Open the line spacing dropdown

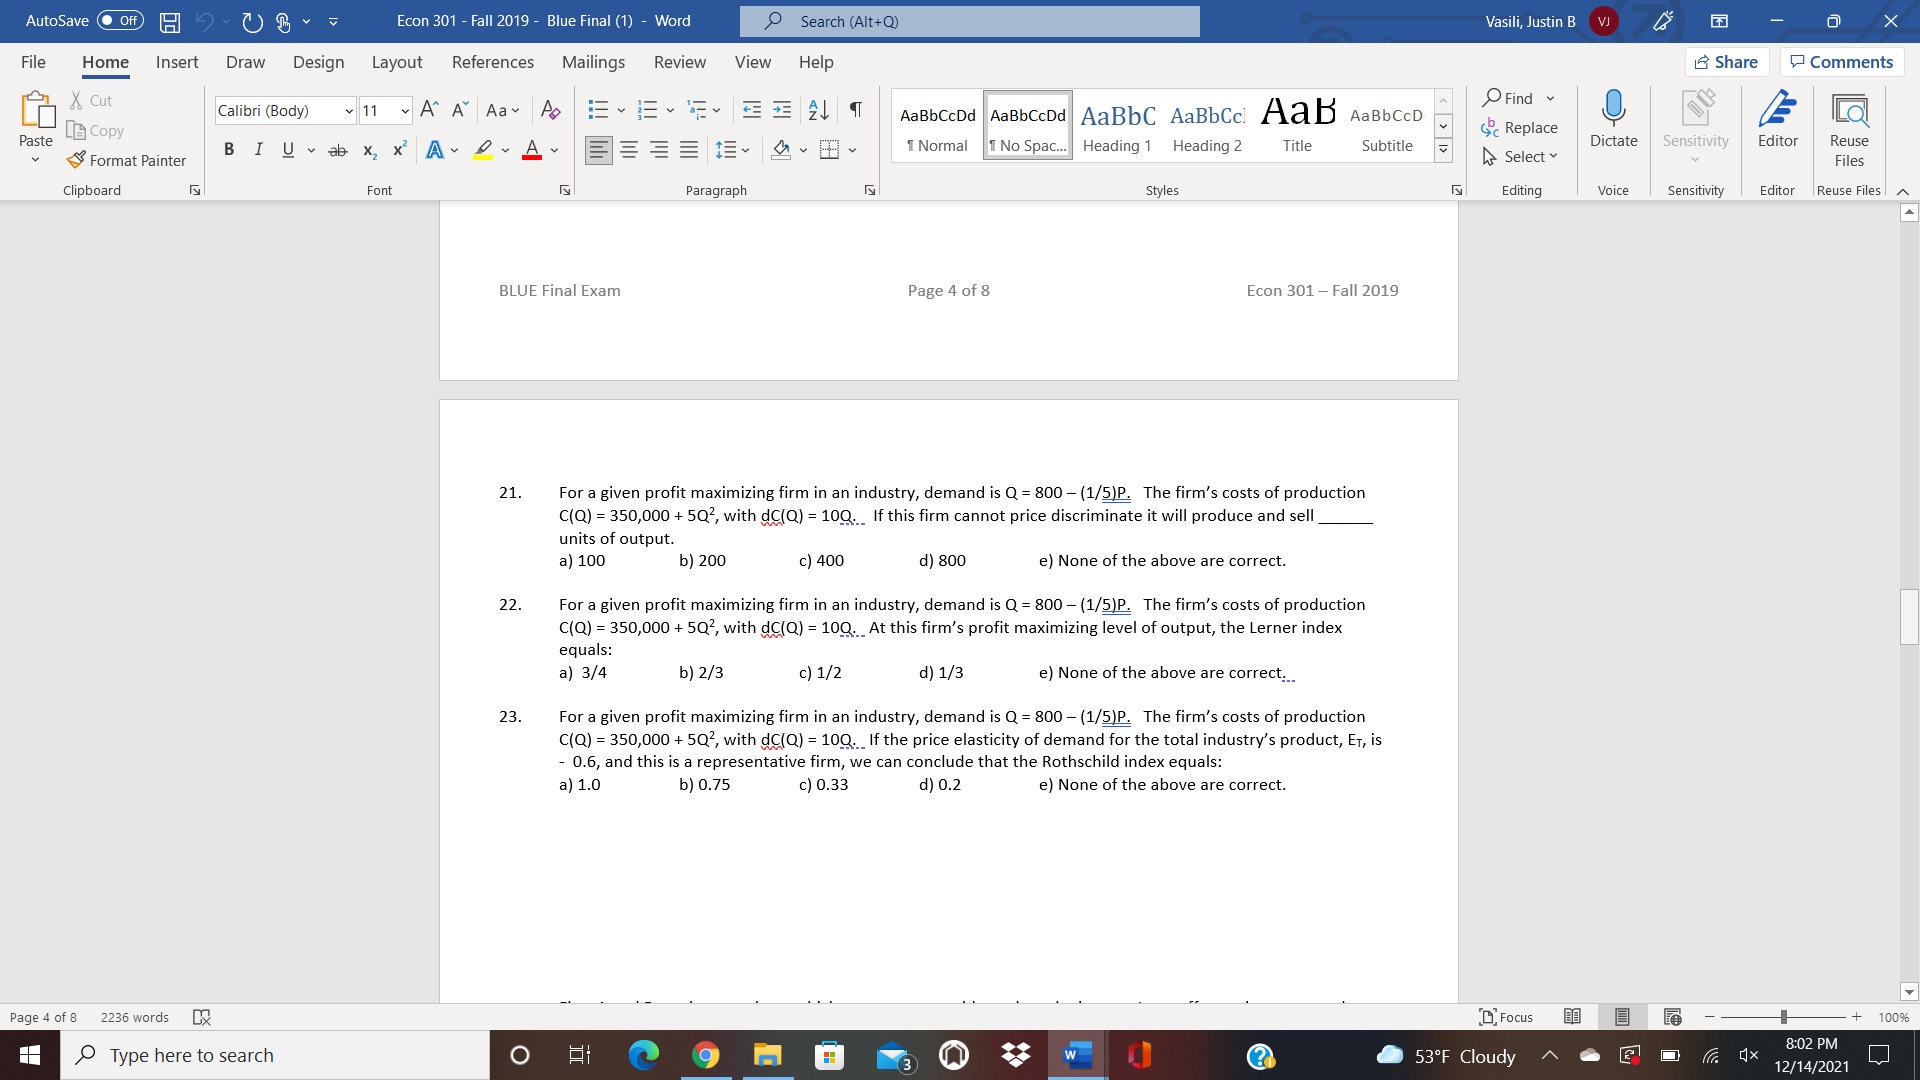[746, 150]
